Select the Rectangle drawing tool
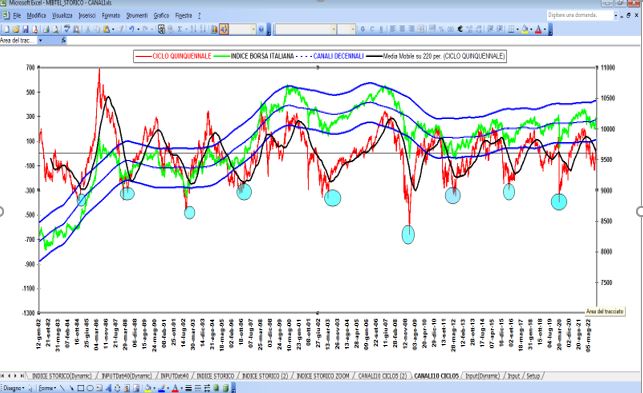Image resolution: width=643 pixels, height=393 pixels. tap(81, 388)
